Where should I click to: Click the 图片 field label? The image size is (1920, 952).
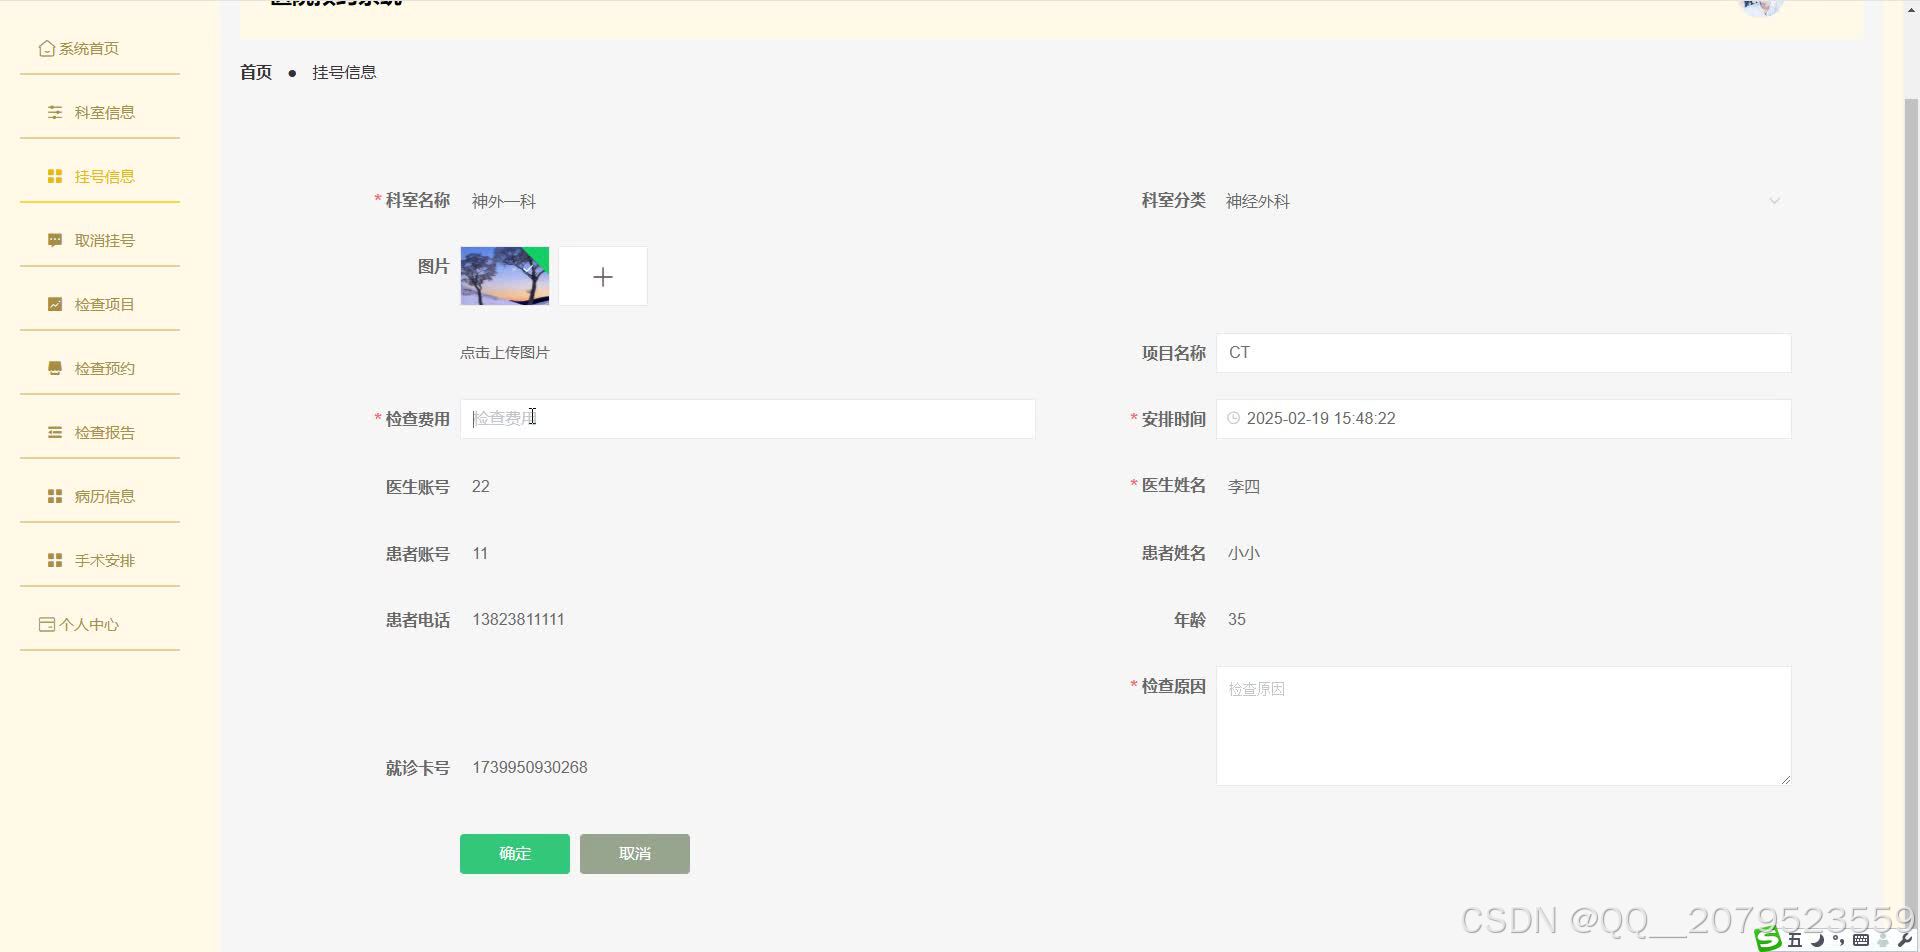pos(434,266)
